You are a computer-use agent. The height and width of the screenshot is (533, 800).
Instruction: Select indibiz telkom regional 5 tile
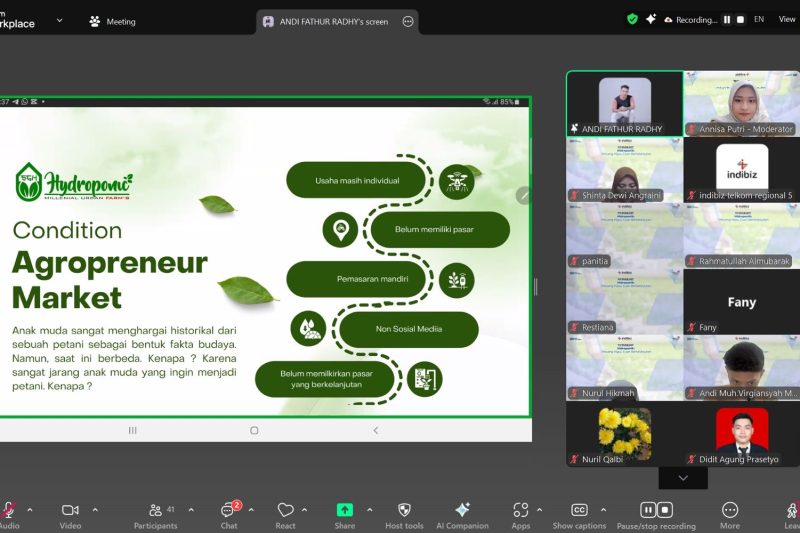click(x=741, y=170)
